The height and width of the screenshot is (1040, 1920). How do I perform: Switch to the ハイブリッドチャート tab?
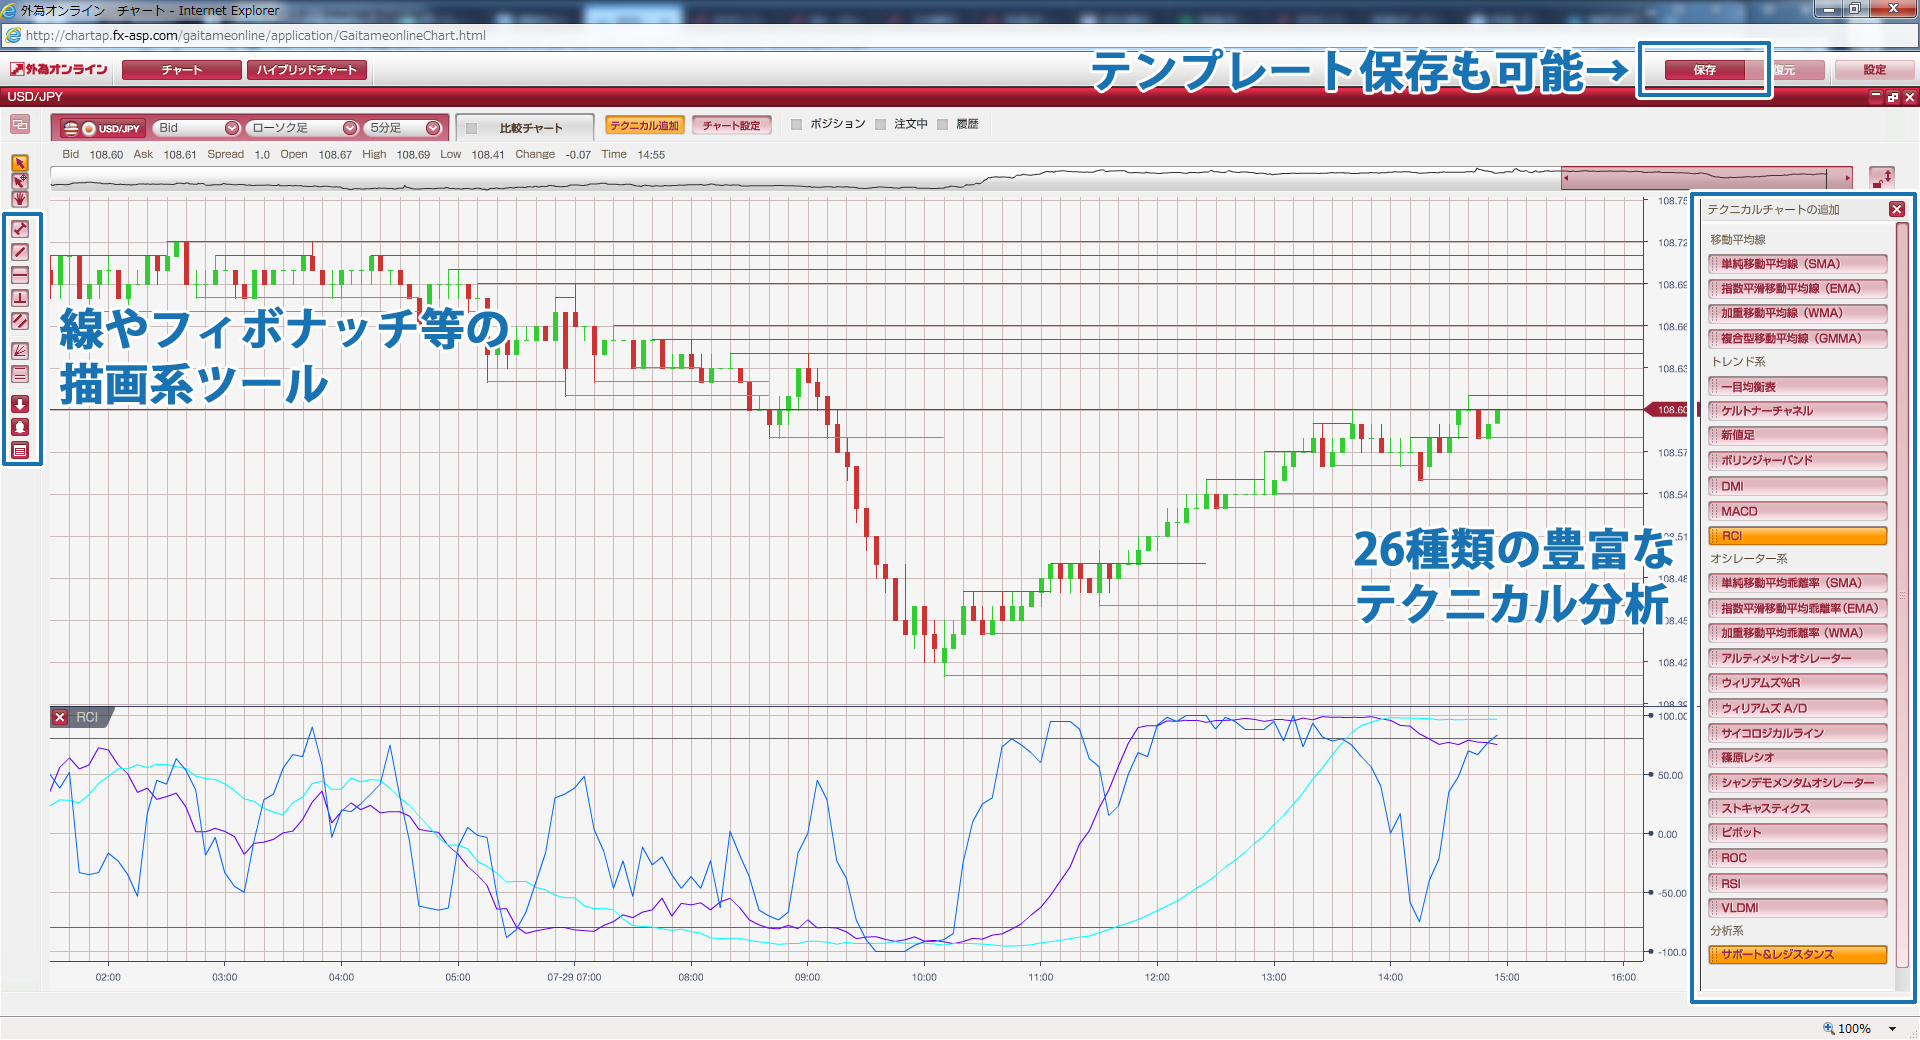[x=307, y=69]
